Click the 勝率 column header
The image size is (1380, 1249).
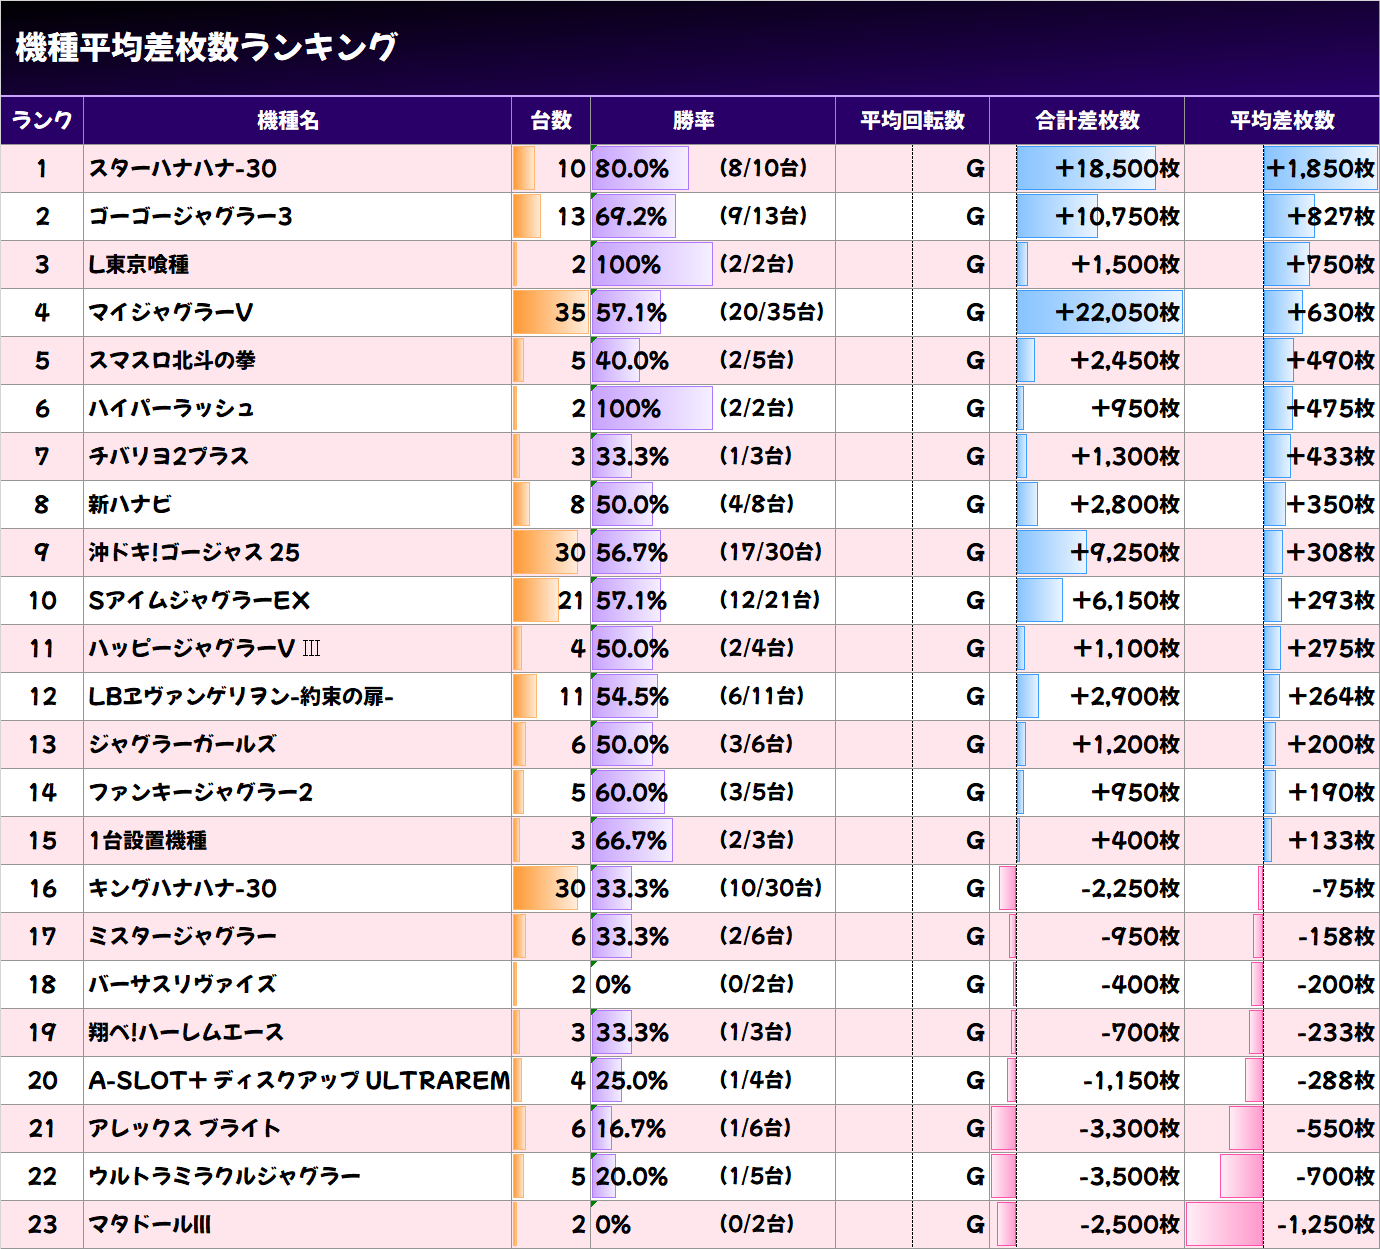click(713, 121)
